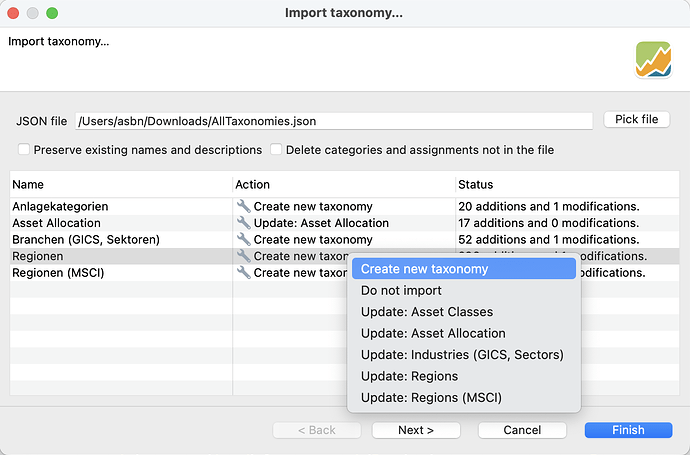Click wrench icon in Branchen (GICS, Sektoren) row
The width and height of the screenshot is (690, 455).
(x=243, y=240)
